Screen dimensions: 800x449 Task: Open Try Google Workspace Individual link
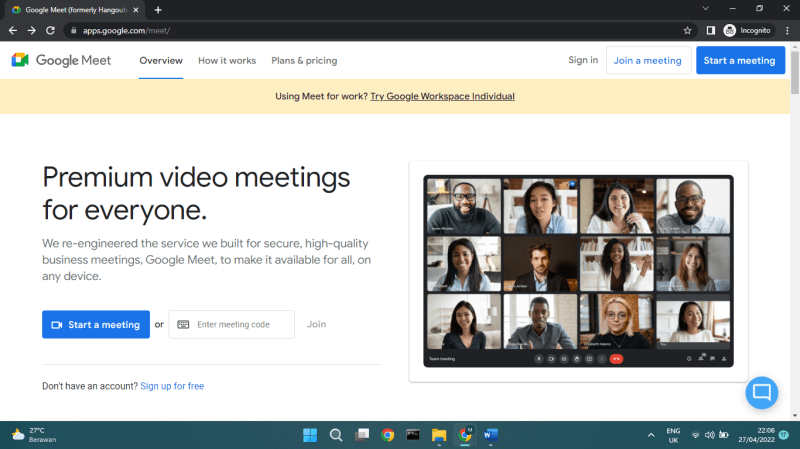442,96
